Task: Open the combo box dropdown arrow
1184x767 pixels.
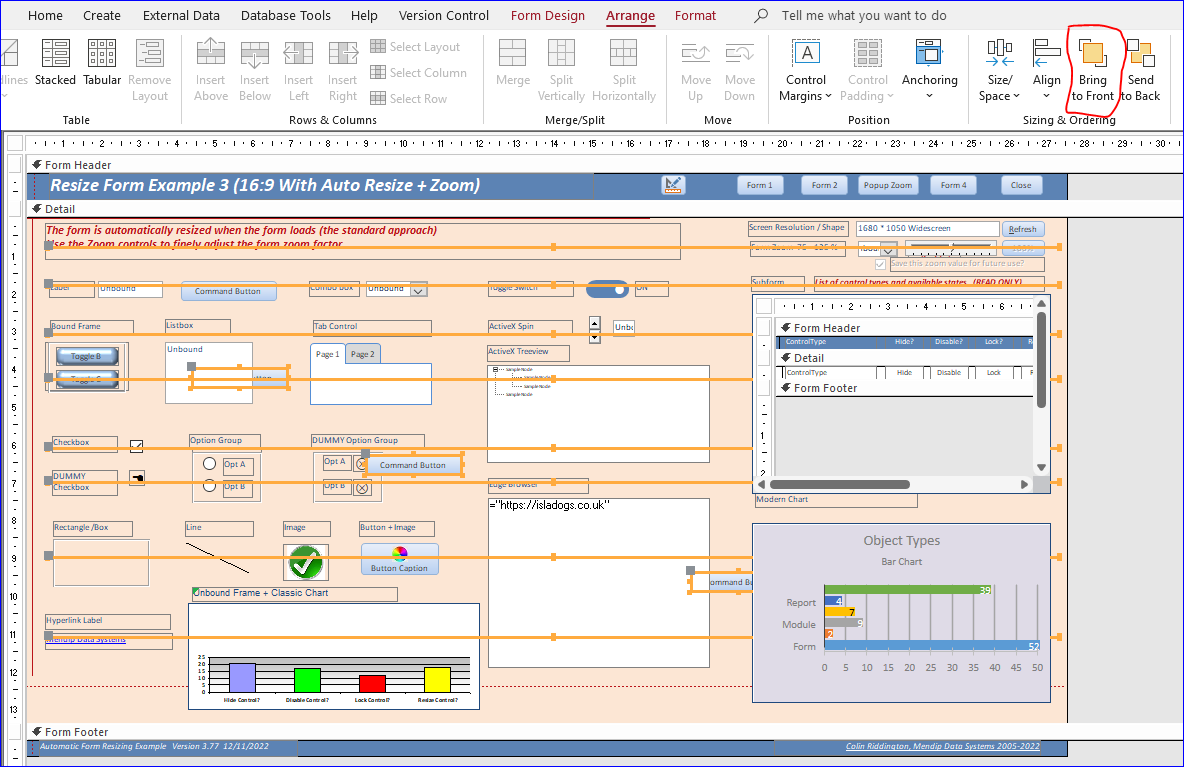Action: tap(419, 290)
